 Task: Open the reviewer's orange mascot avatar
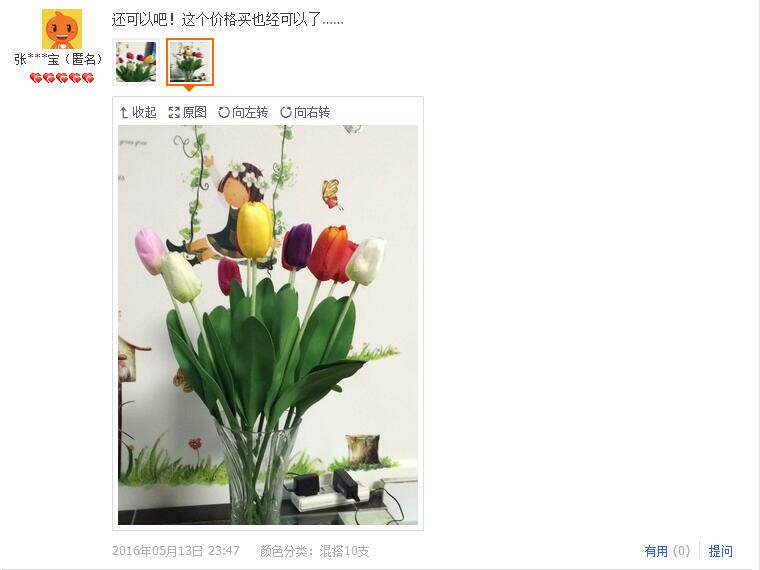(62, 29)
